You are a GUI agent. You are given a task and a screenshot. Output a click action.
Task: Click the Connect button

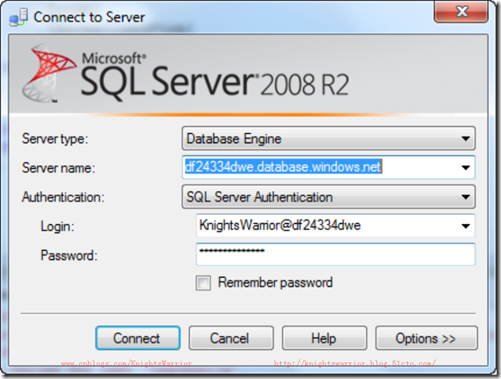coord(138,338)
